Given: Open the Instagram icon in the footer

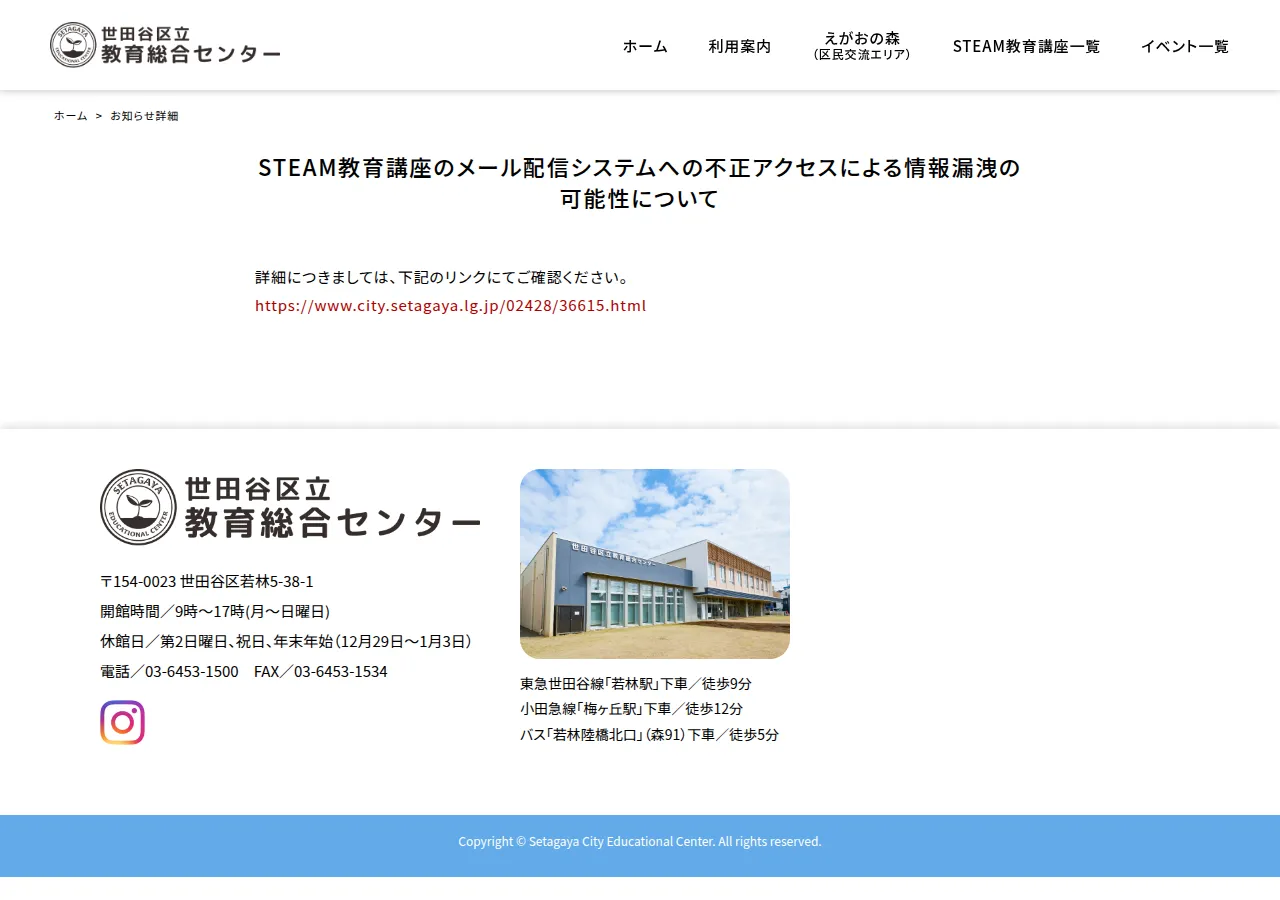Looking at the screenshot, I should pyautogui.click(x=122, y=722).
